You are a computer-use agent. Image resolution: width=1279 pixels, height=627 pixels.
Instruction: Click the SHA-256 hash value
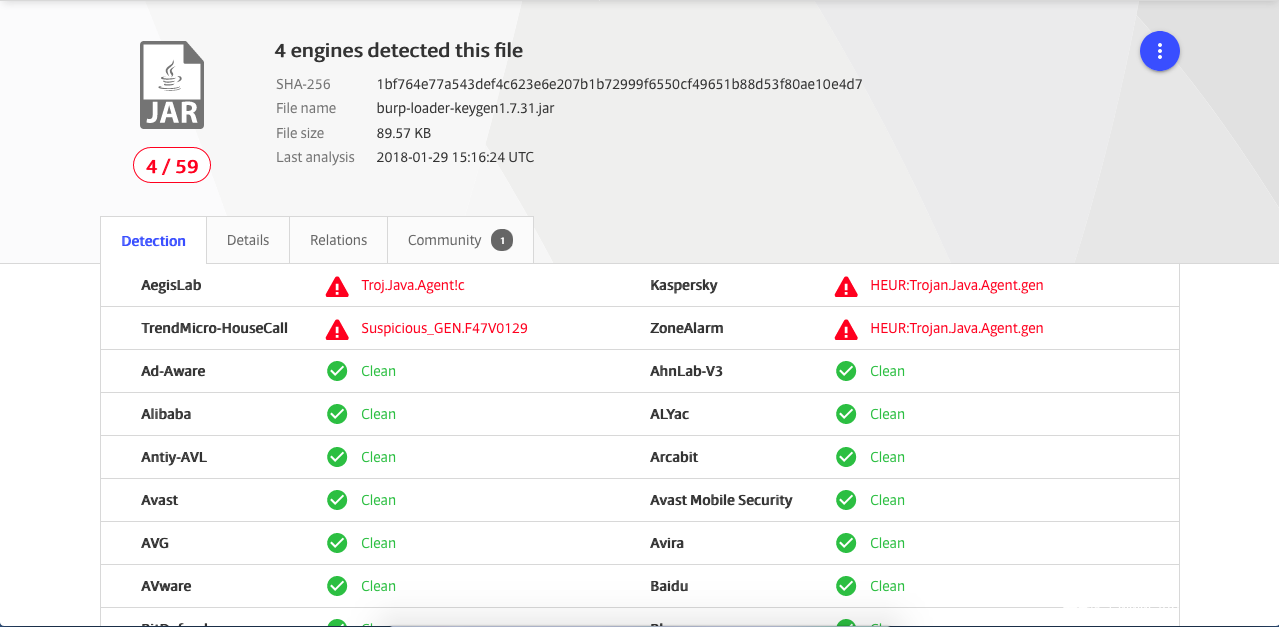619,84
